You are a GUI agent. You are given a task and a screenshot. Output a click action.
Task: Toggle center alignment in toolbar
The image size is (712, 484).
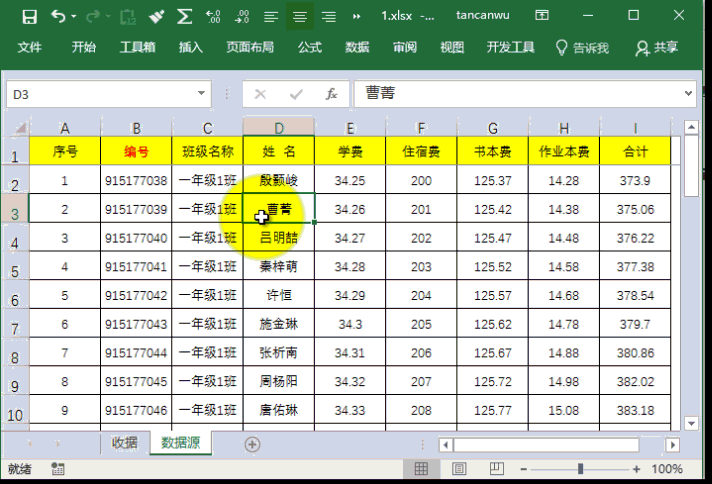point(299,16)
